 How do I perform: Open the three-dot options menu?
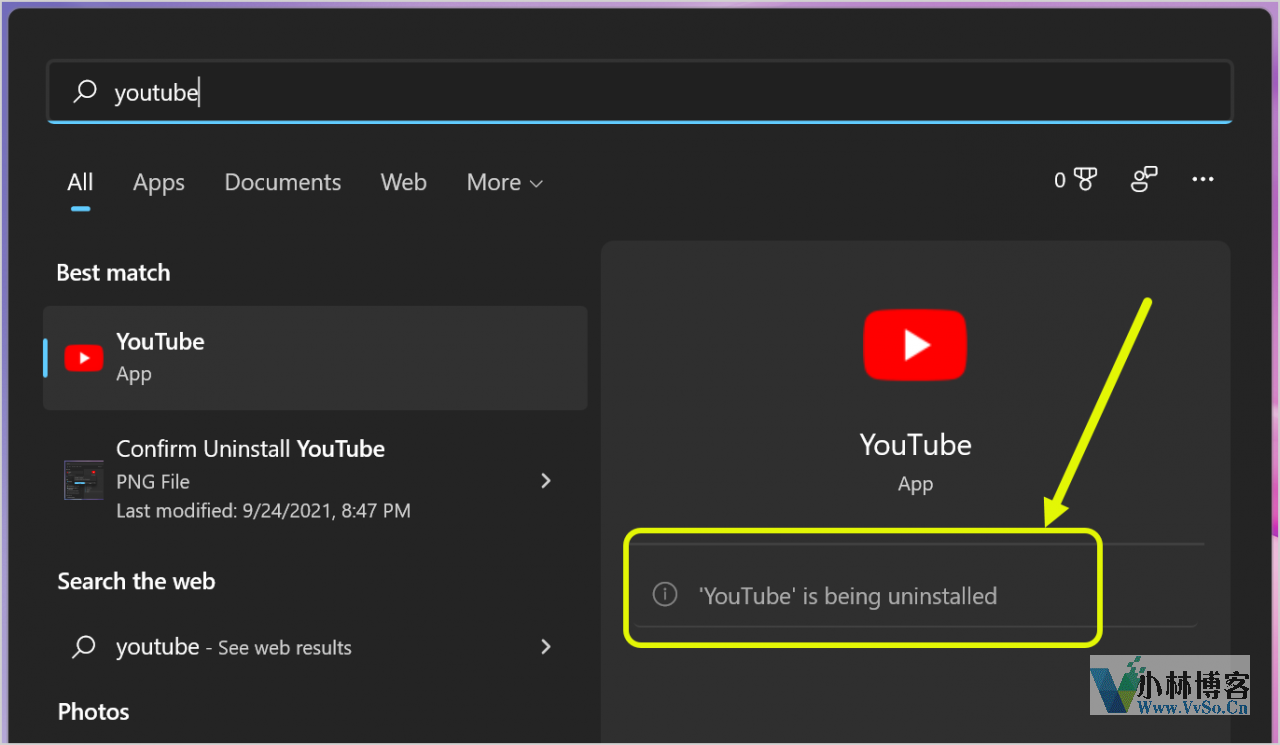pyautogui.click(x=1203, y=180)
